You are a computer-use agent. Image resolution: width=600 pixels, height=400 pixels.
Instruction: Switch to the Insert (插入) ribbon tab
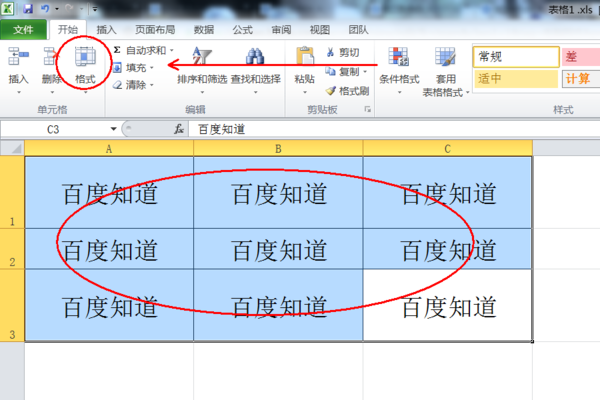[x=106, y=29]
